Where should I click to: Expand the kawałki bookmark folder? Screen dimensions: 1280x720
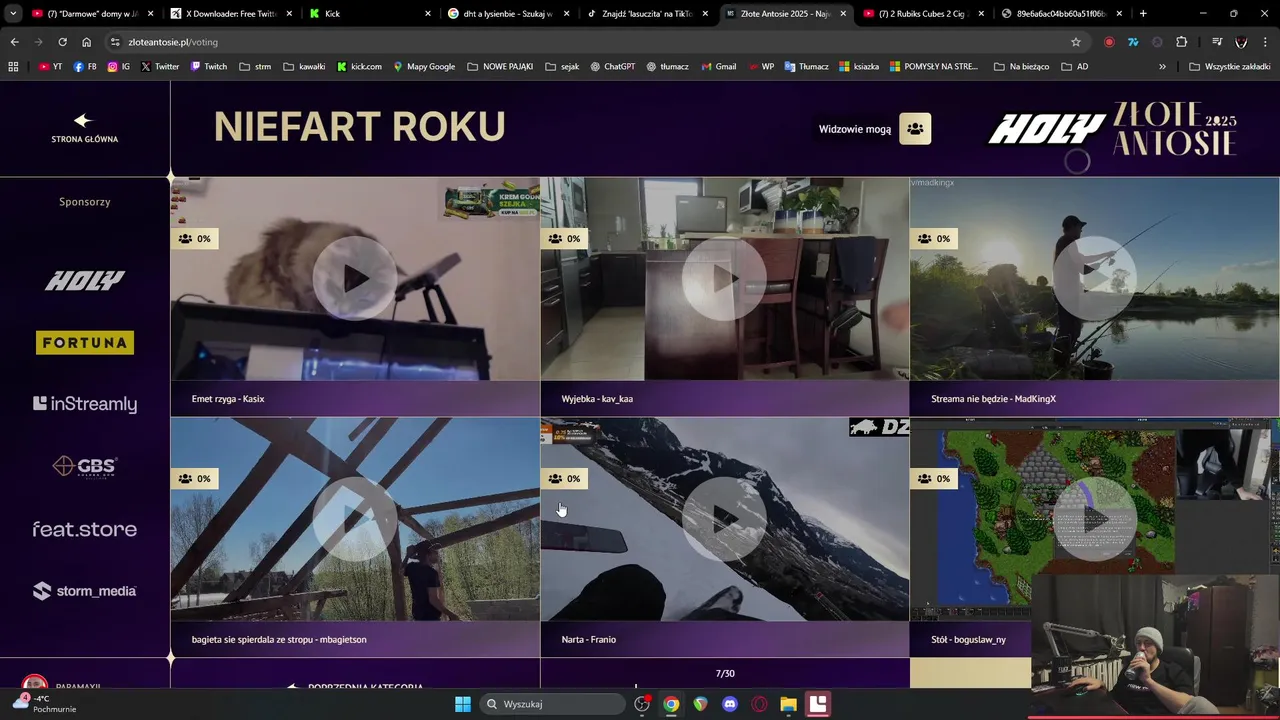304,67
